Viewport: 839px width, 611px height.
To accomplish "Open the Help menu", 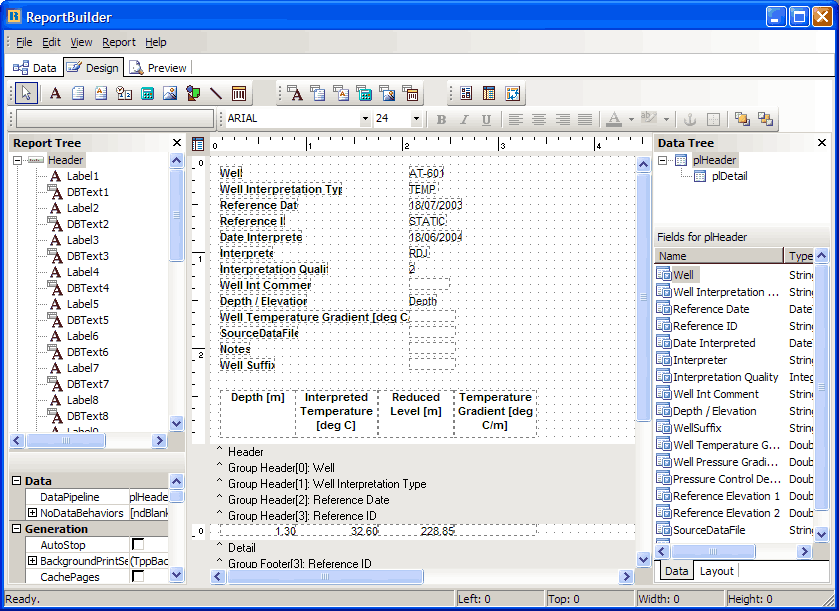I will (156, 42).
